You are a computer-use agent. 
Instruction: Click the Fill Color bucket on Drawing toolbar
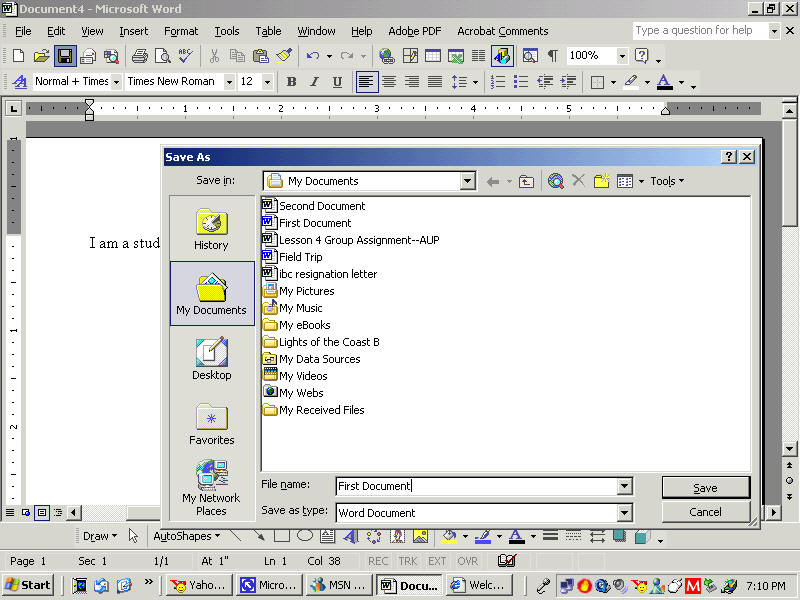click(x=449, y=536)
